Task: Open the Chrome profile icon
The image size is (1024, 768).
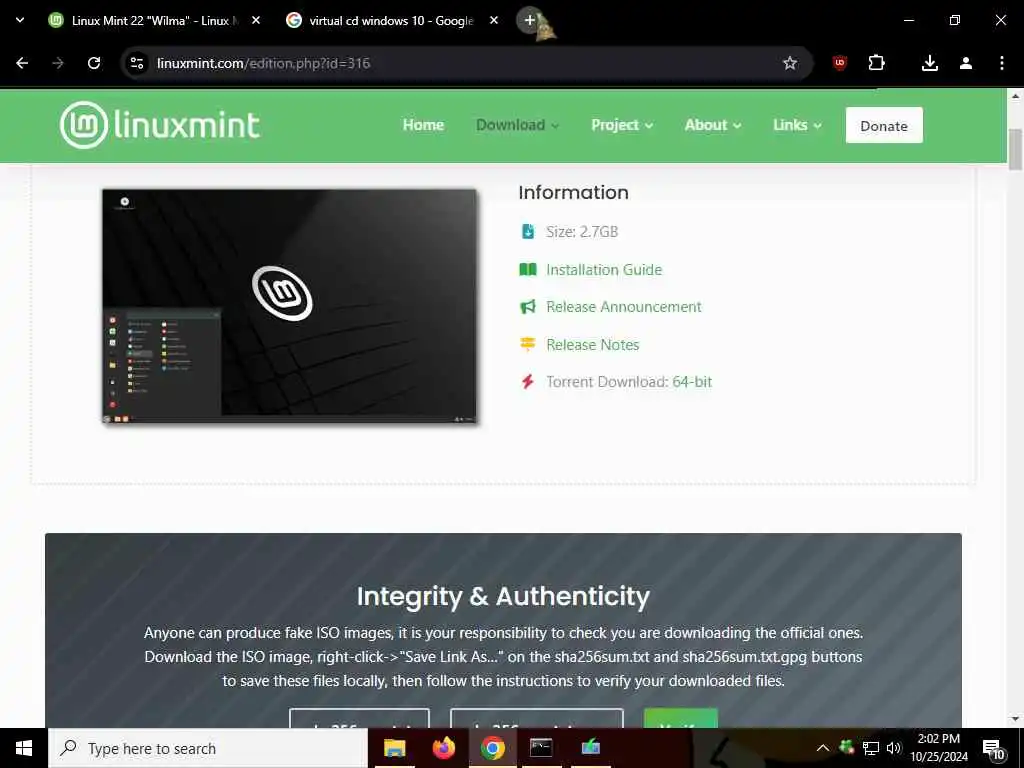Action: [x=966, y=63]
